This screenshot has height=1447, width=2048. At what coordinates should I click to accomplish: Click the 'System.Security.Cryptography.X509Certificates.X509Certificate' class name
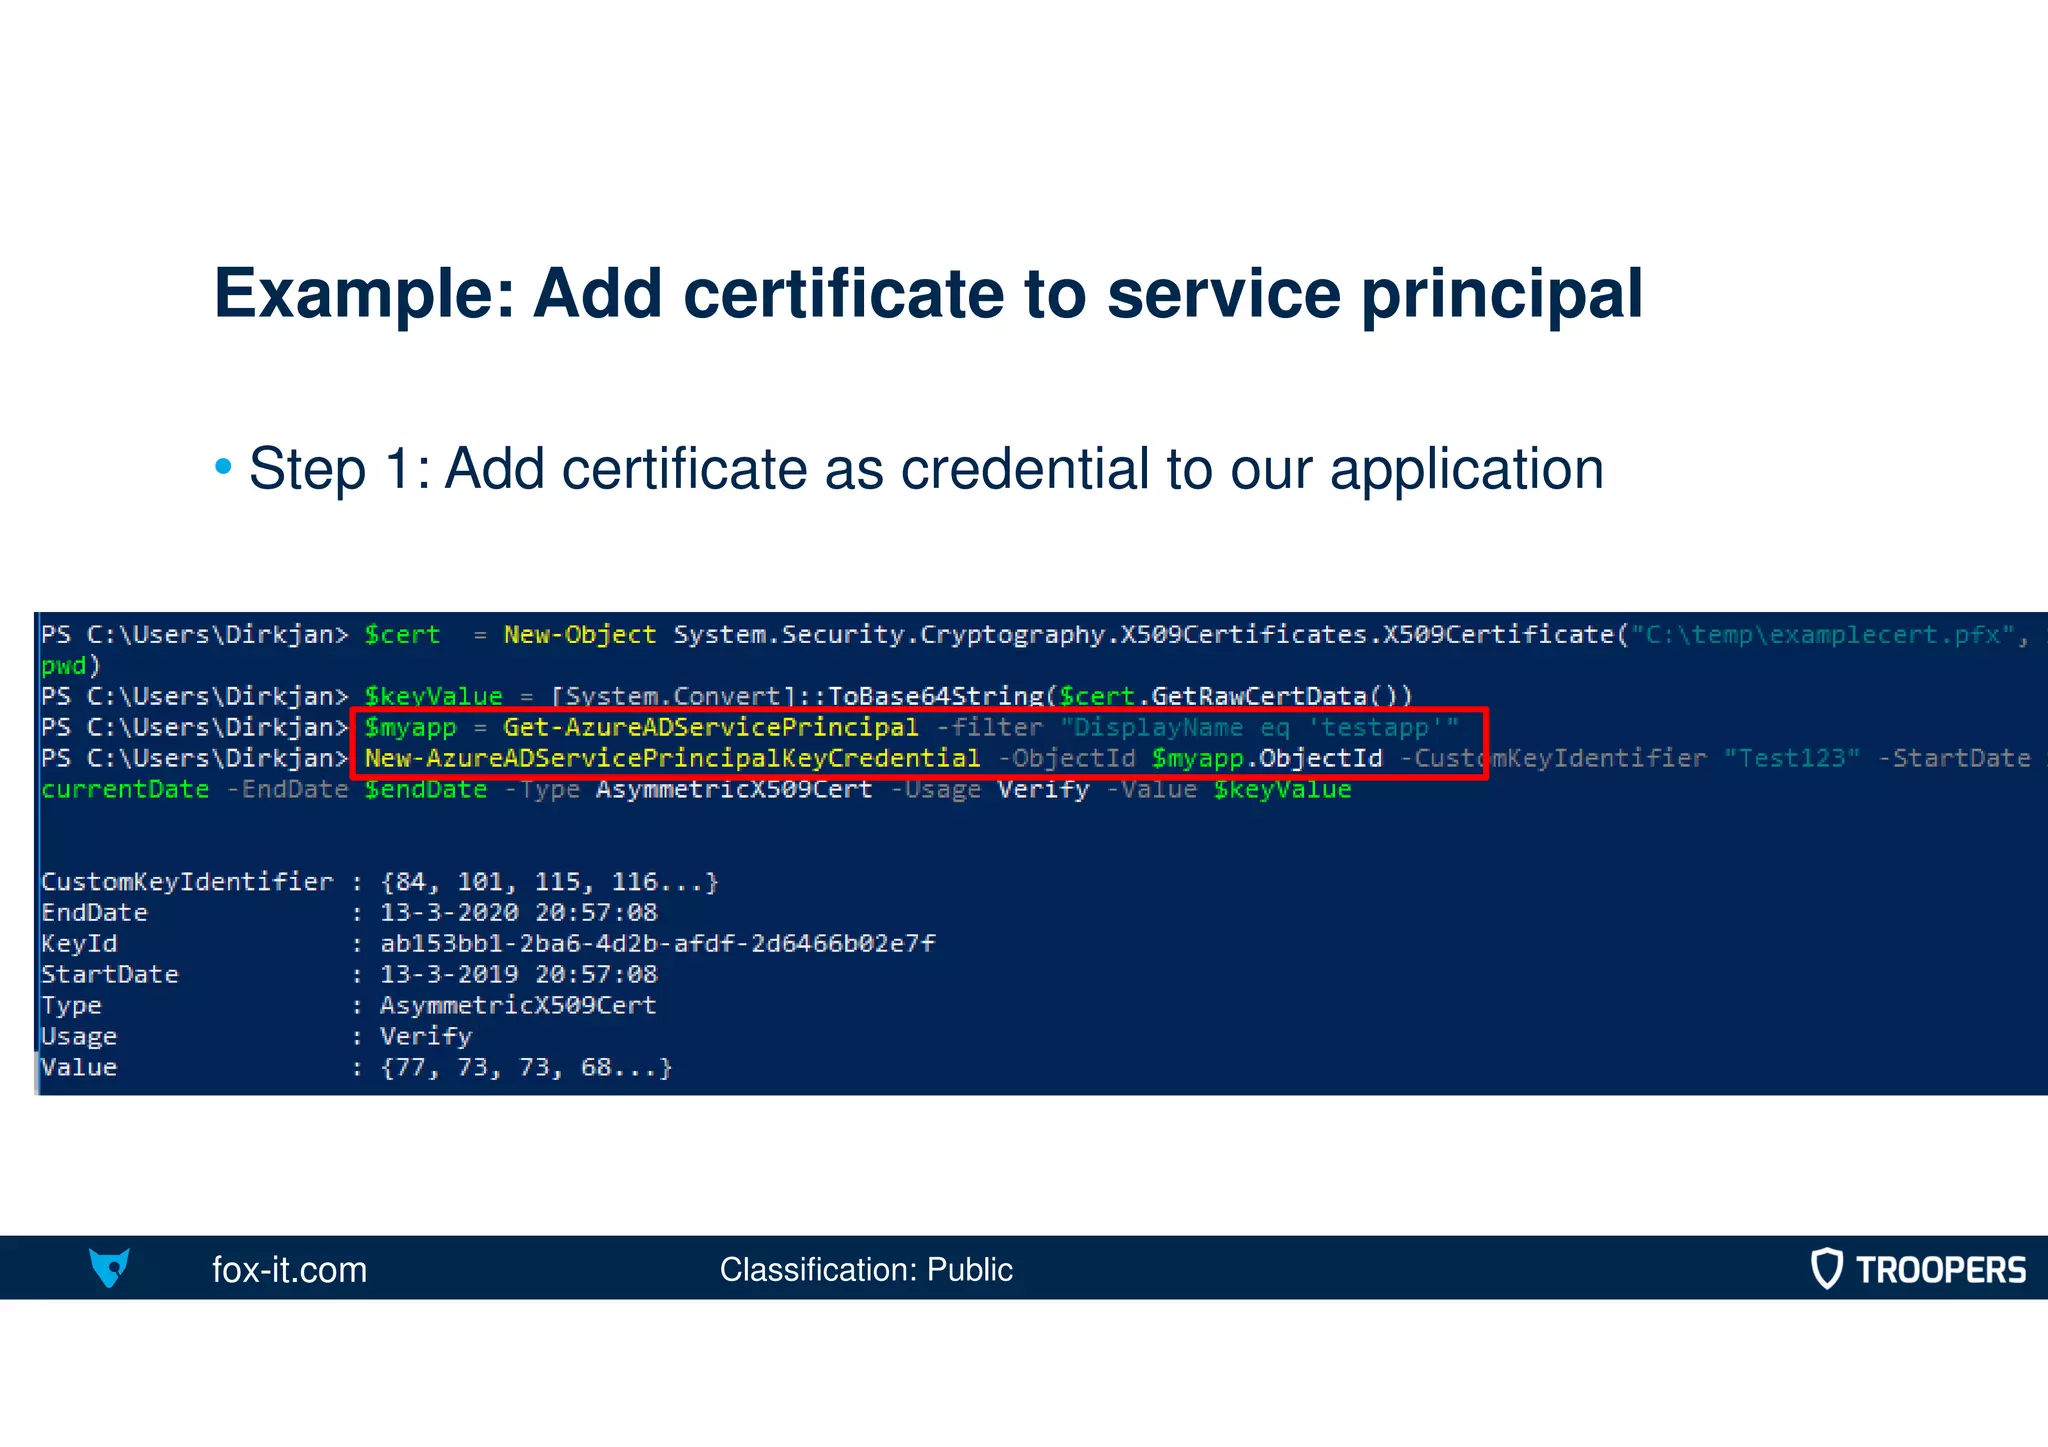click(x=1144, y=635)
